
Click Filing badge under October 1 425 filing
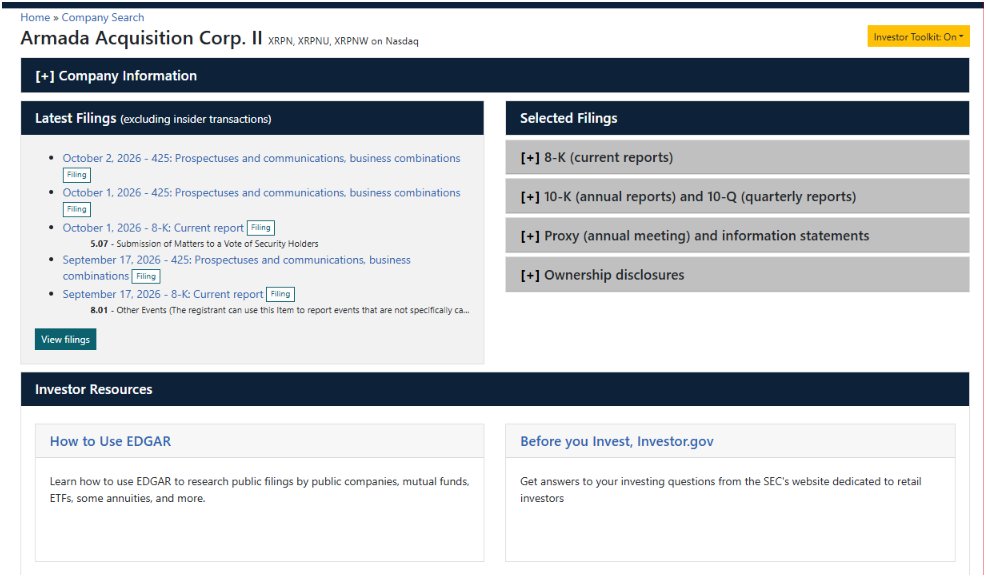(x=77, y=209)
